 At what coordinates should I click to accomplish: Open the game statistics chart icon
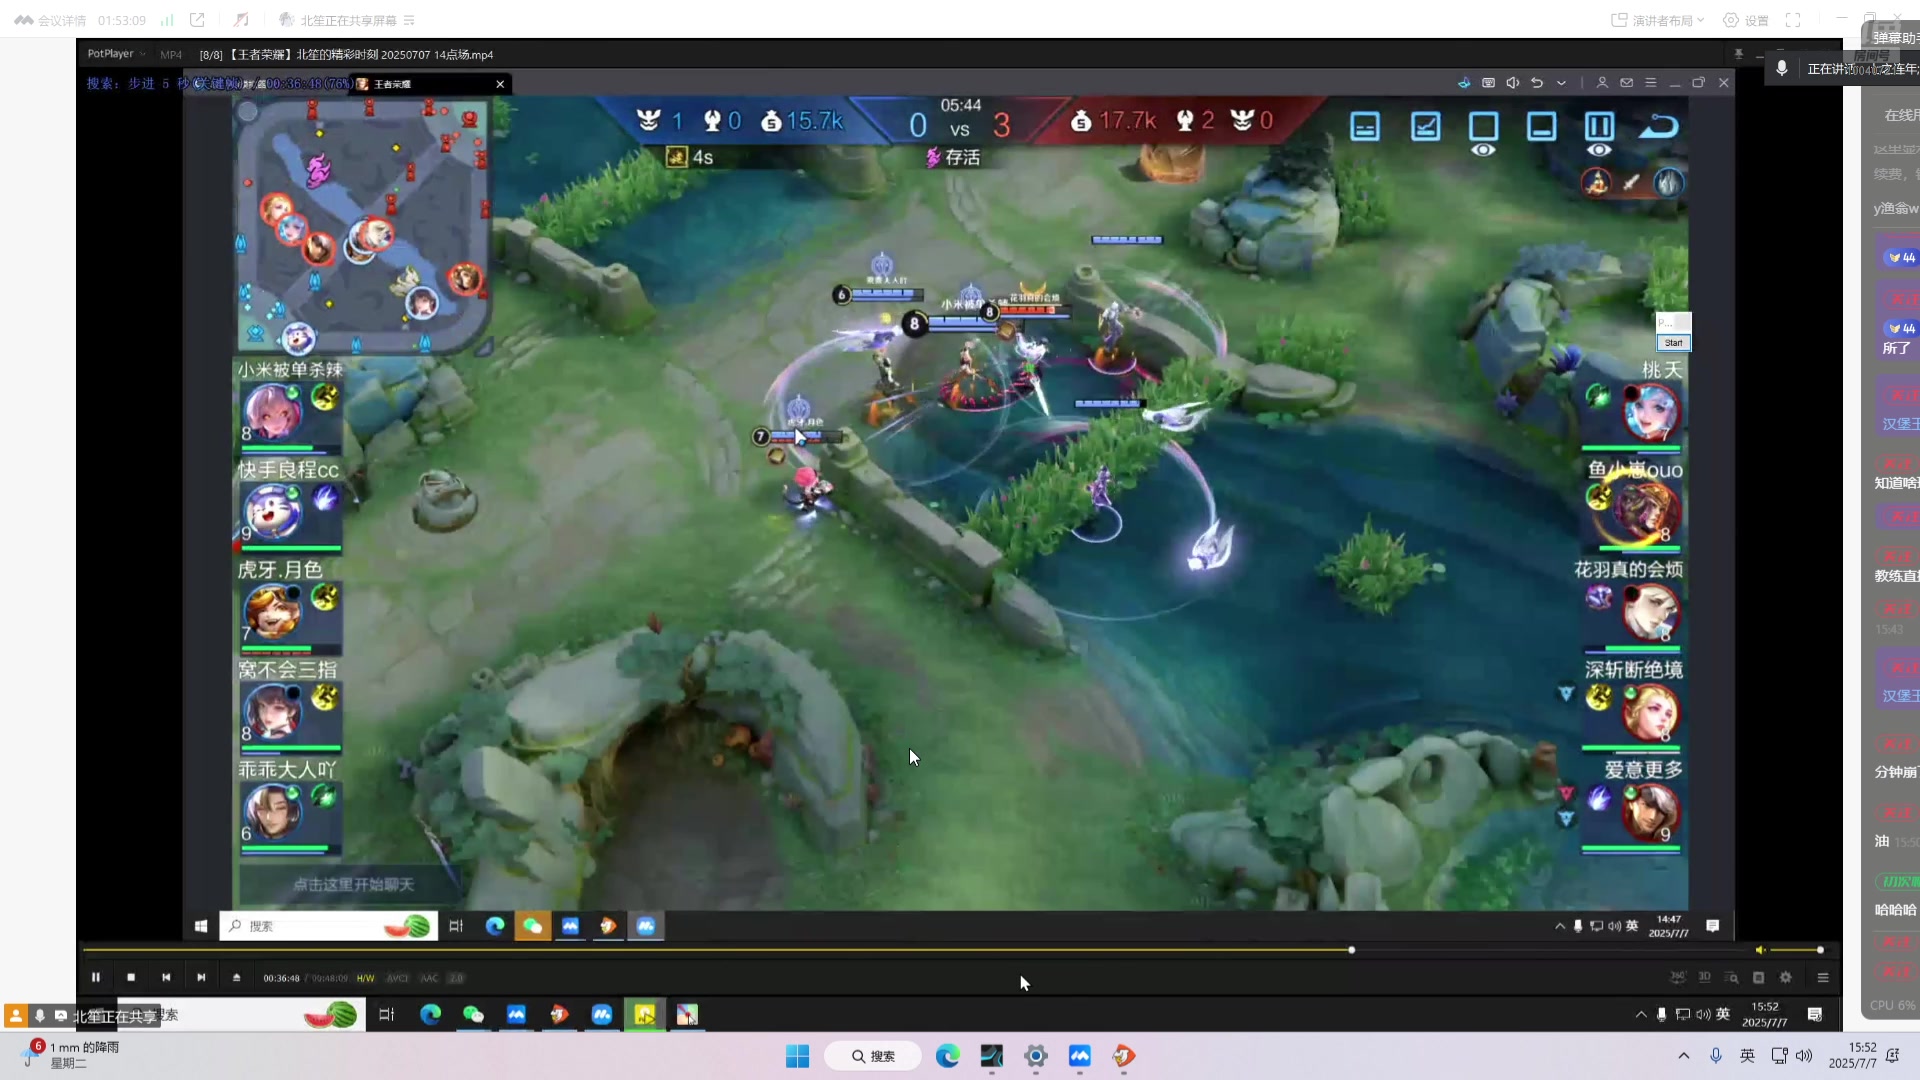1425,127
